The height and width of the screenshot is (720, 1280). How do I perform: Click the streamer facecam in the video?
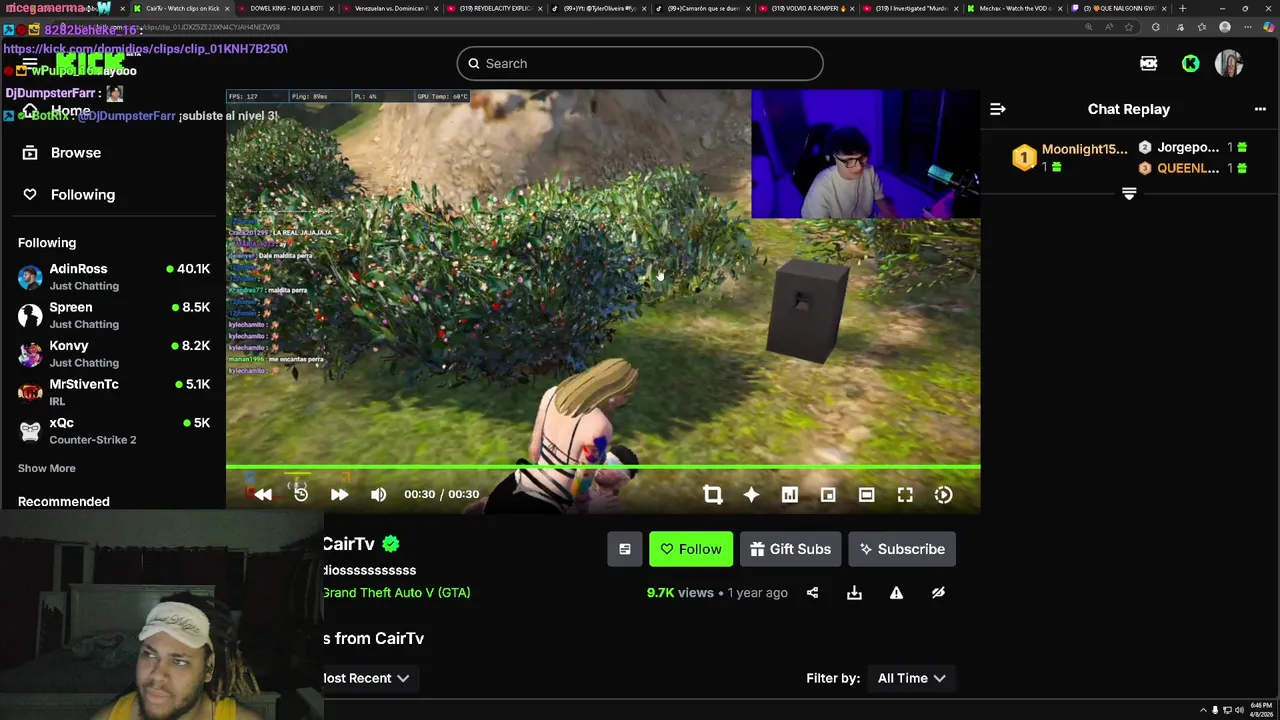tap(865, 154)
